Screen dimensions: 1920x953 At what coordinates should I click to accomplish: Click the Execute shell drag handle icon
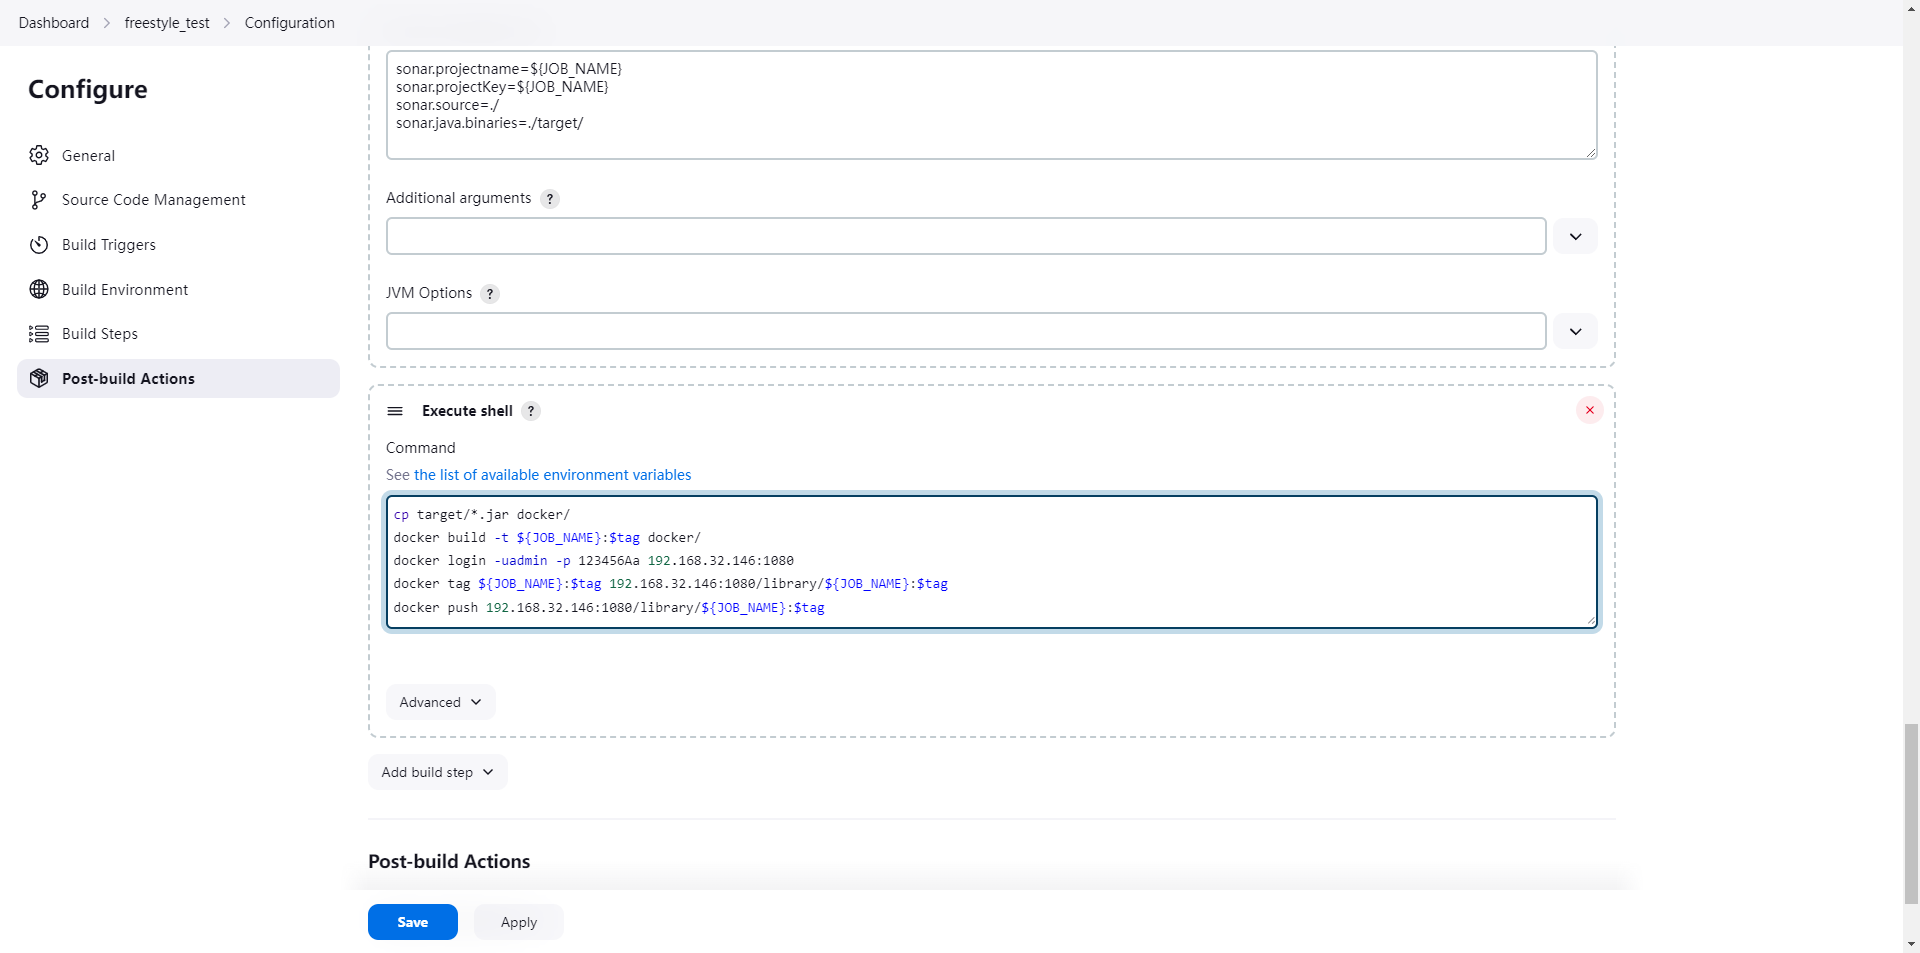click(395, 411)
